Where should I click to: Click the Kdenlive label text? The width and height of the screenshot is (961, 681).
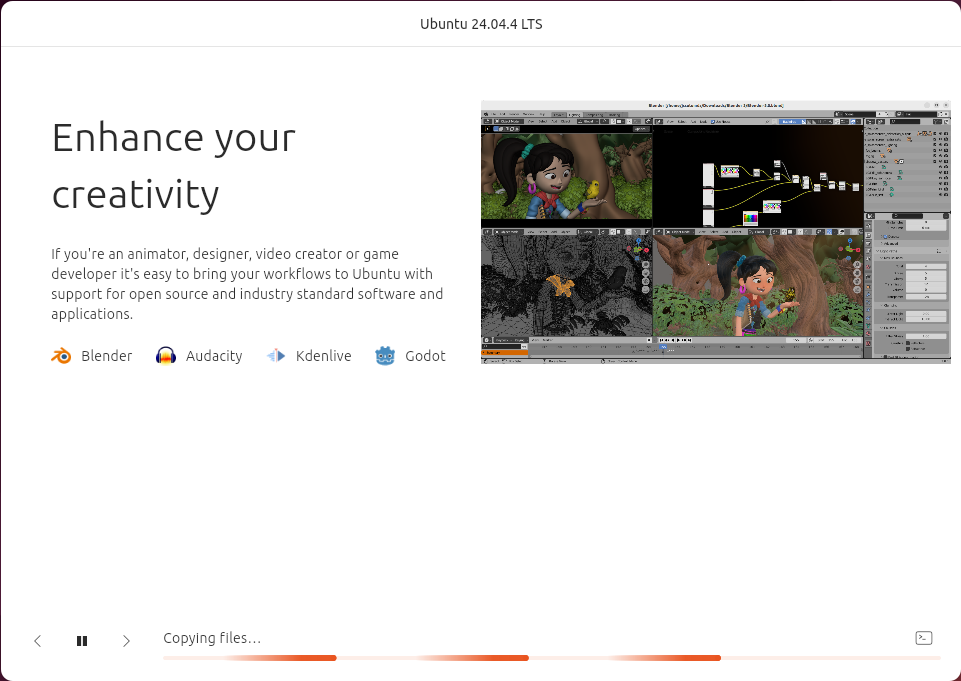tap(324, 356)
